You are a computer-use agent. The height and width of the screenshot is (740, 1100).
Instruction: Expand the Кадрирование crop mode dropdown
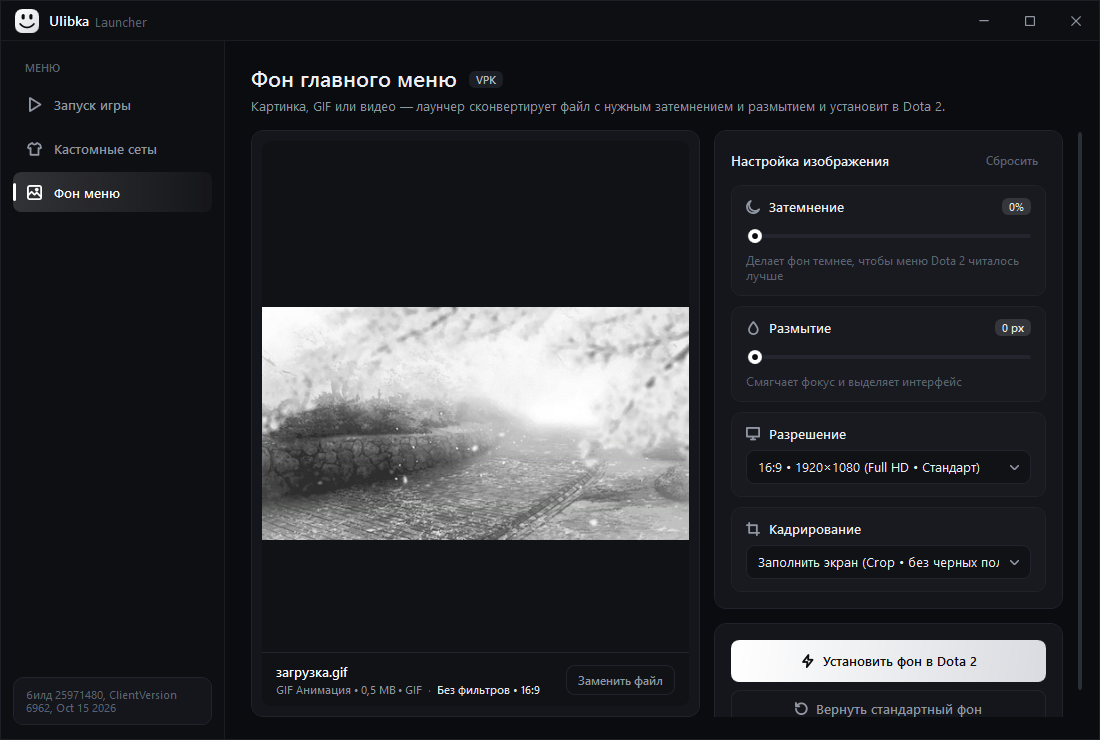click(x=887, y=562)
